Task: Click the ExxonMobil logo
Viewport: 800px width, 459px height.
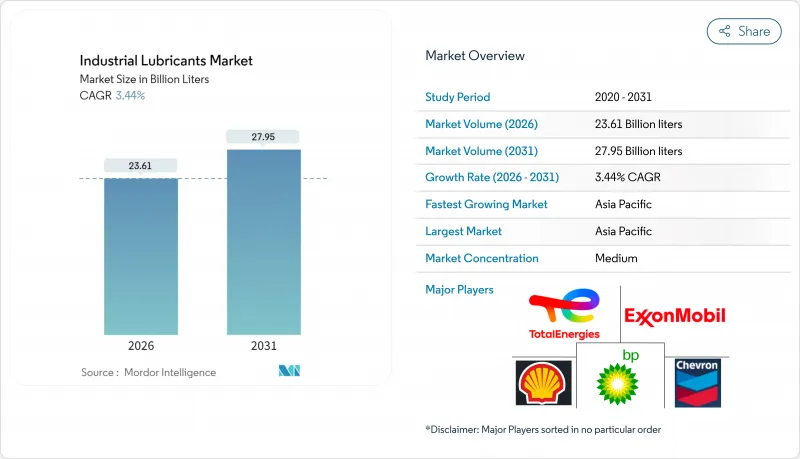Action: [675, 316]
